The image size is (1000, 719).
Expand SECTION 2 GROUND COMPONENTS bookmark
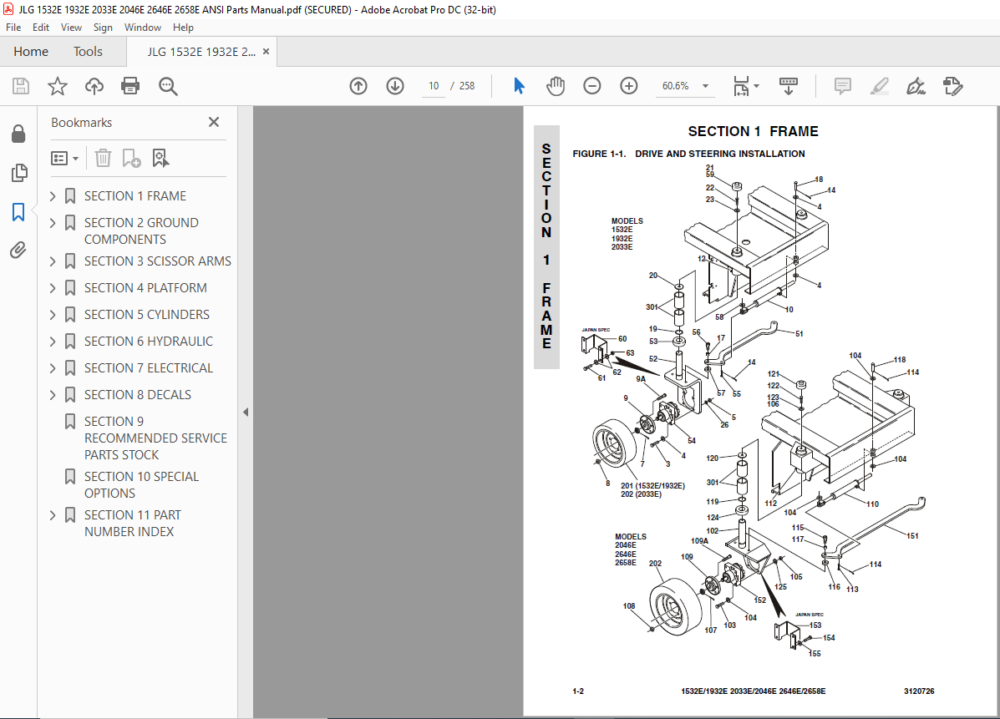pyautogui.click(x=53, y=223)
